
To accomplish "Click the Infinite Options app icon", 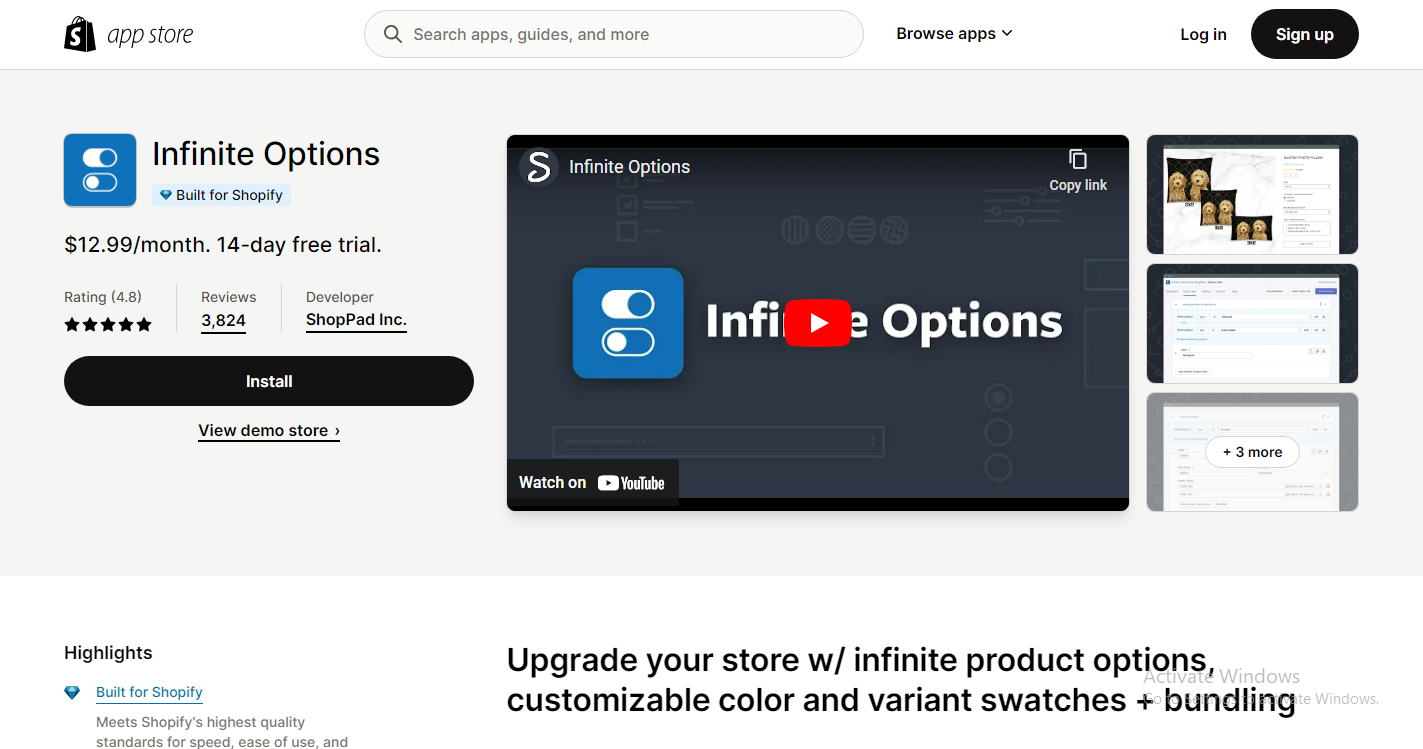I will pos(100,170).
